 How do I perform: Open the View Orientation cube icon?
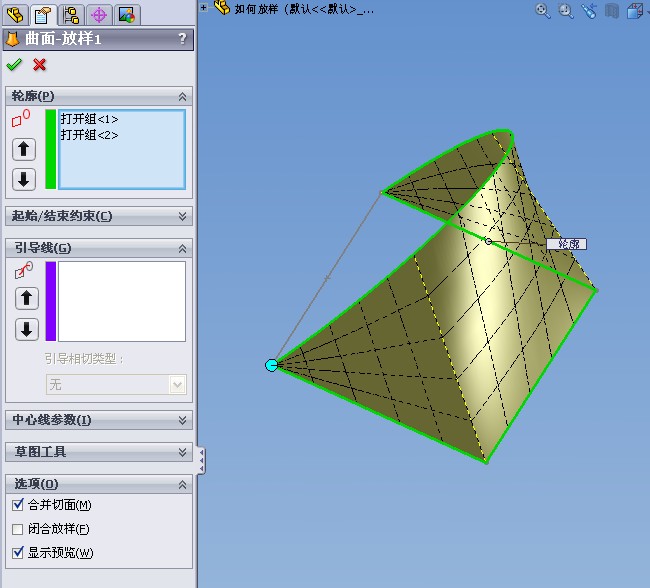coord(635,10)
